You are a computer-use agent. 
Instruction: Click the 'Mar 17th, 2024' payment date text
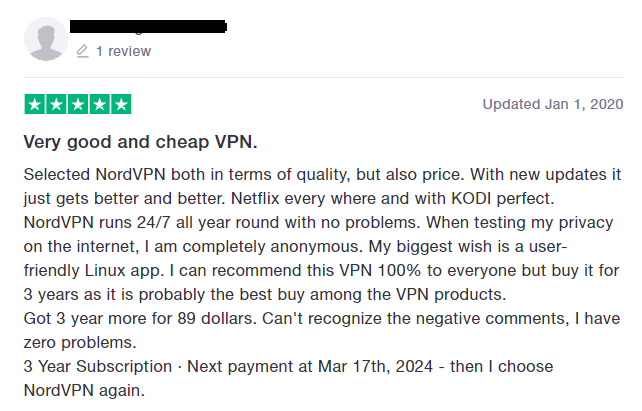click(375, 366)
